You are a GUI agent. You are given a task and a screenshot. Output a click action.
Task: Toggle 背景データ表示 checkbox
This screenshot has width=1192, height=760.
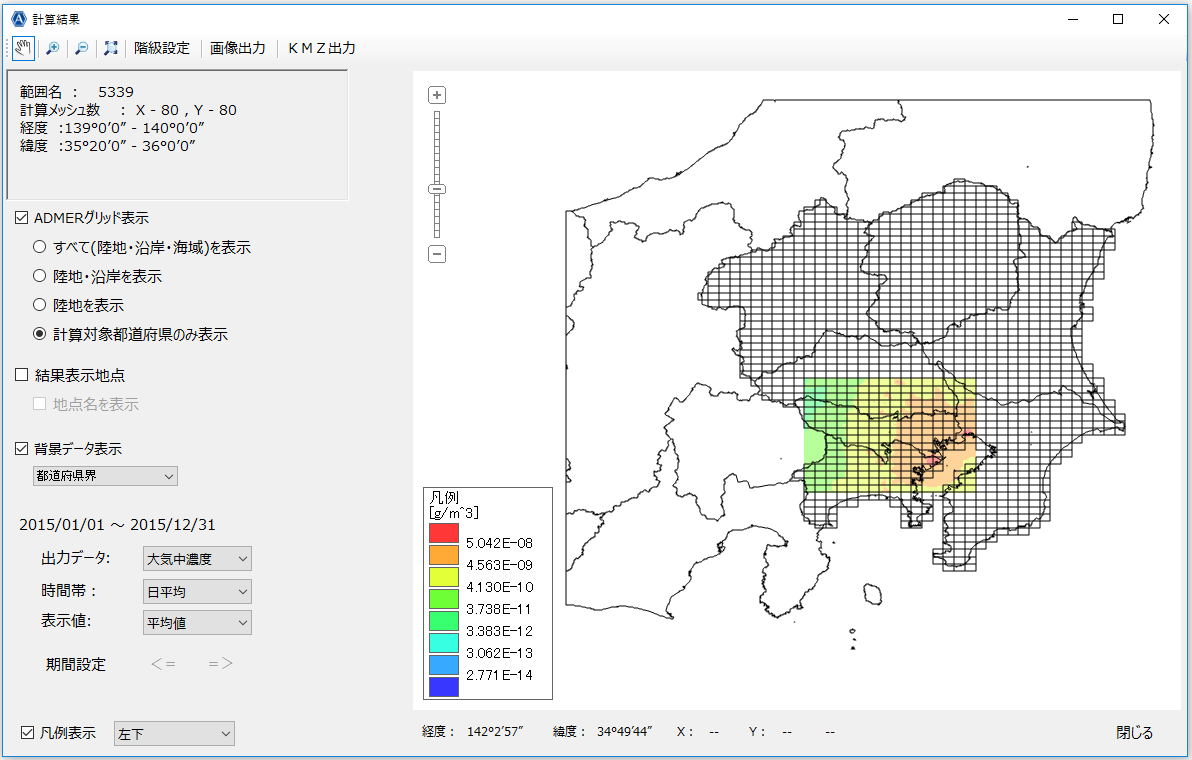point(21,448)
